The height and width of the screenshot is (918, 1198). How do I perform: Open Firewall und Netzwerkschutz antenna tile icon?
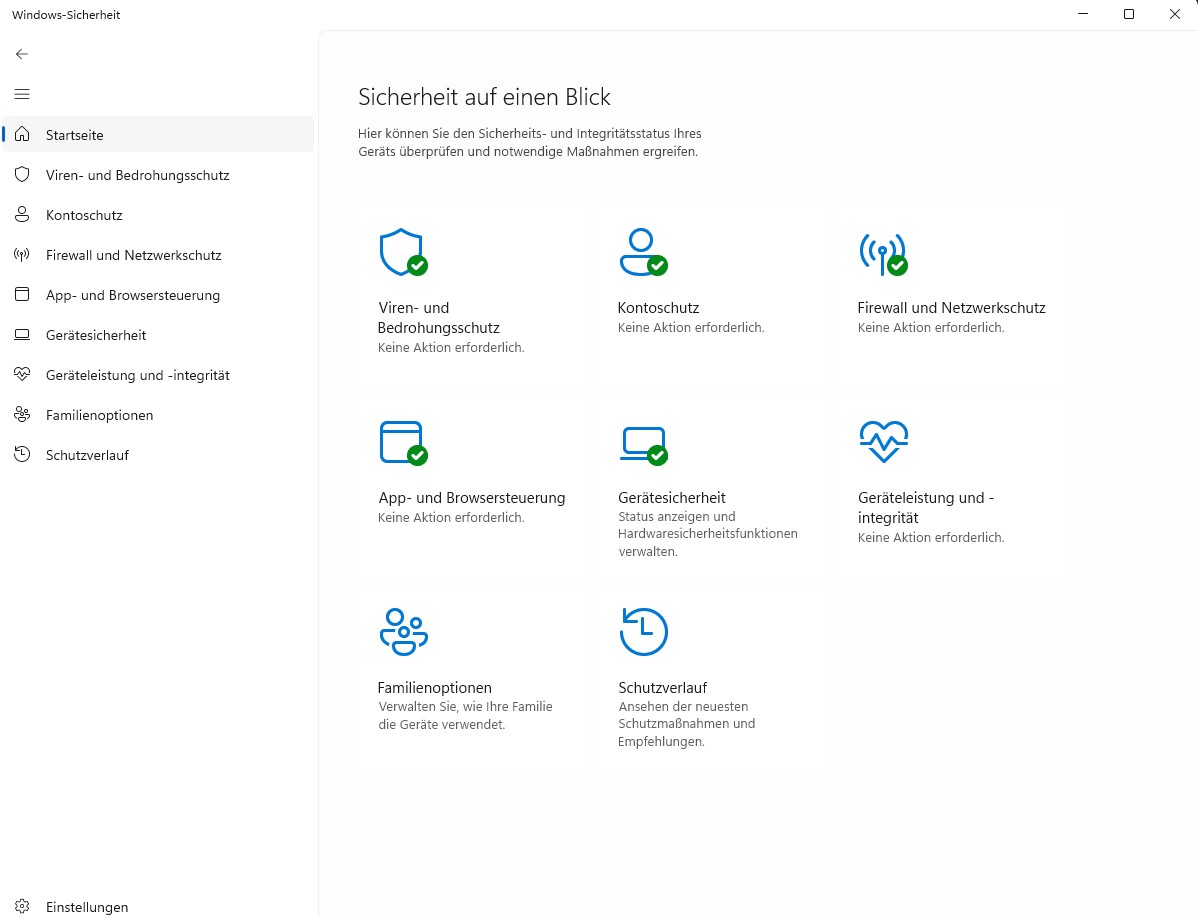(883, 254)
